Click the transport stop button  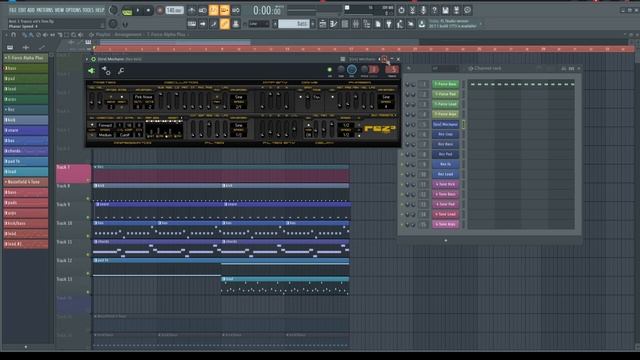[x=148, y=11]
